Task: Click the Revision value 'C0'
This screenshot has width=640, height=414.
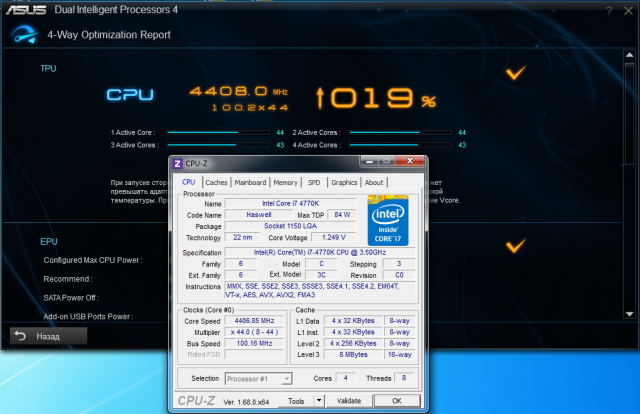Action: 399,275
